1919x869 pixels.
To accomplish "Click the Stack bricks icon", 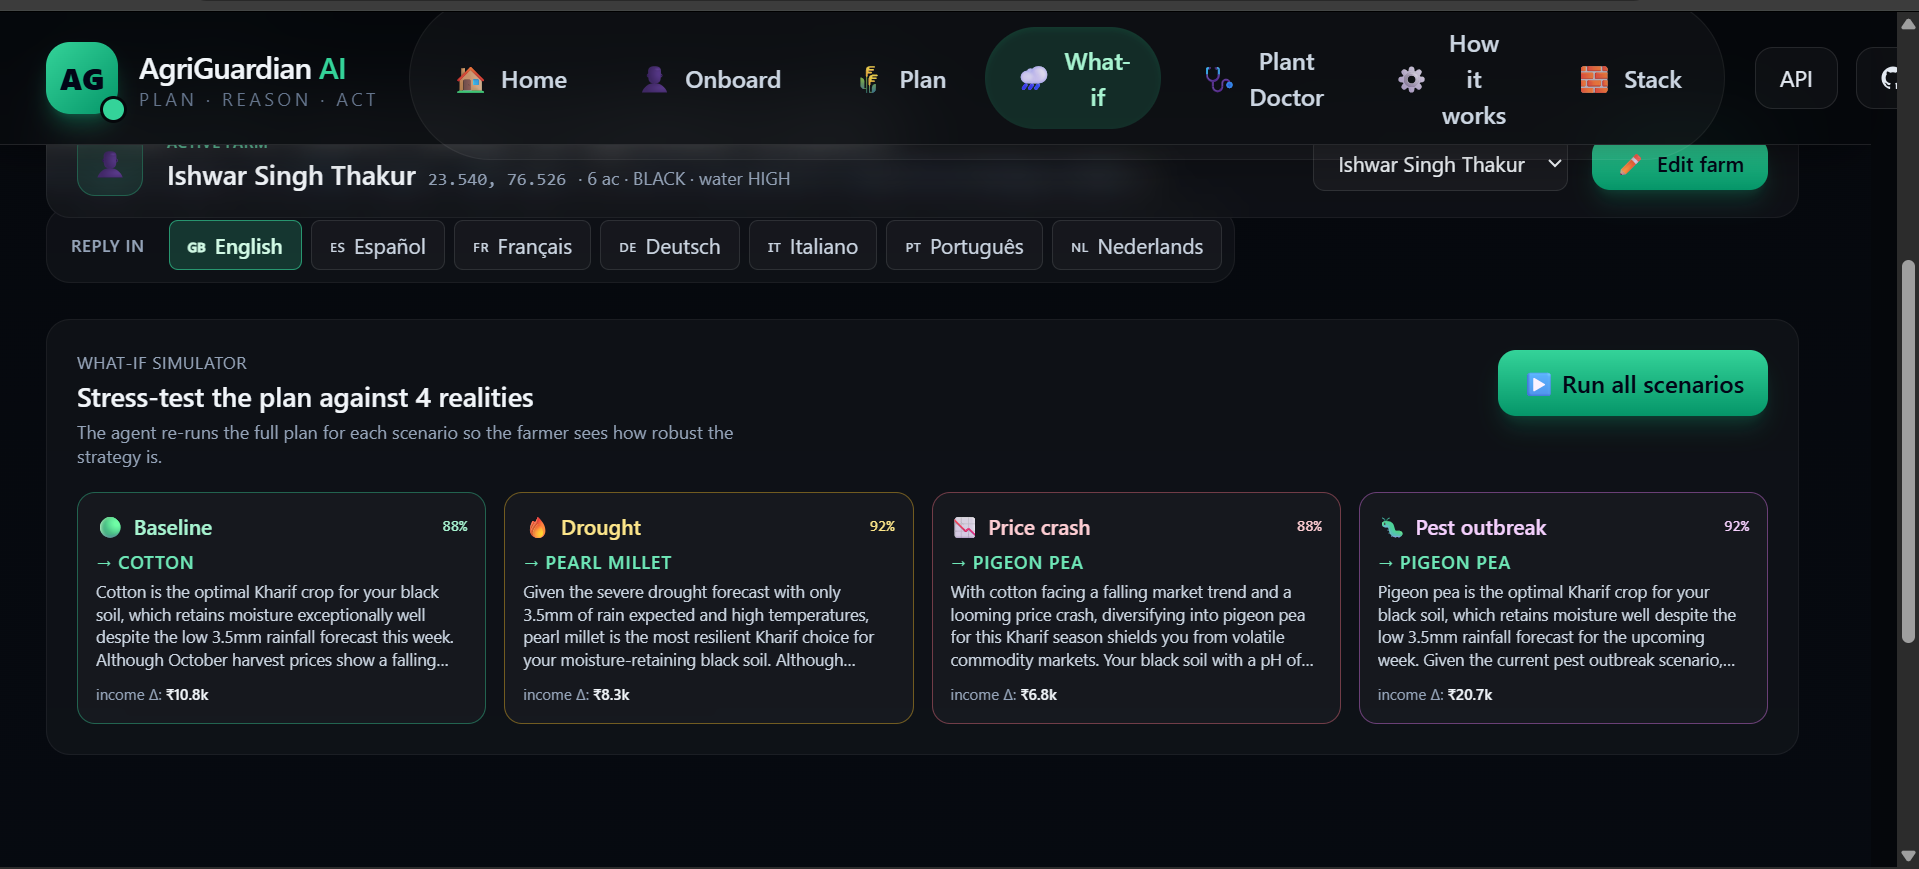I will pyautogui.click(x=1594, y=79).
